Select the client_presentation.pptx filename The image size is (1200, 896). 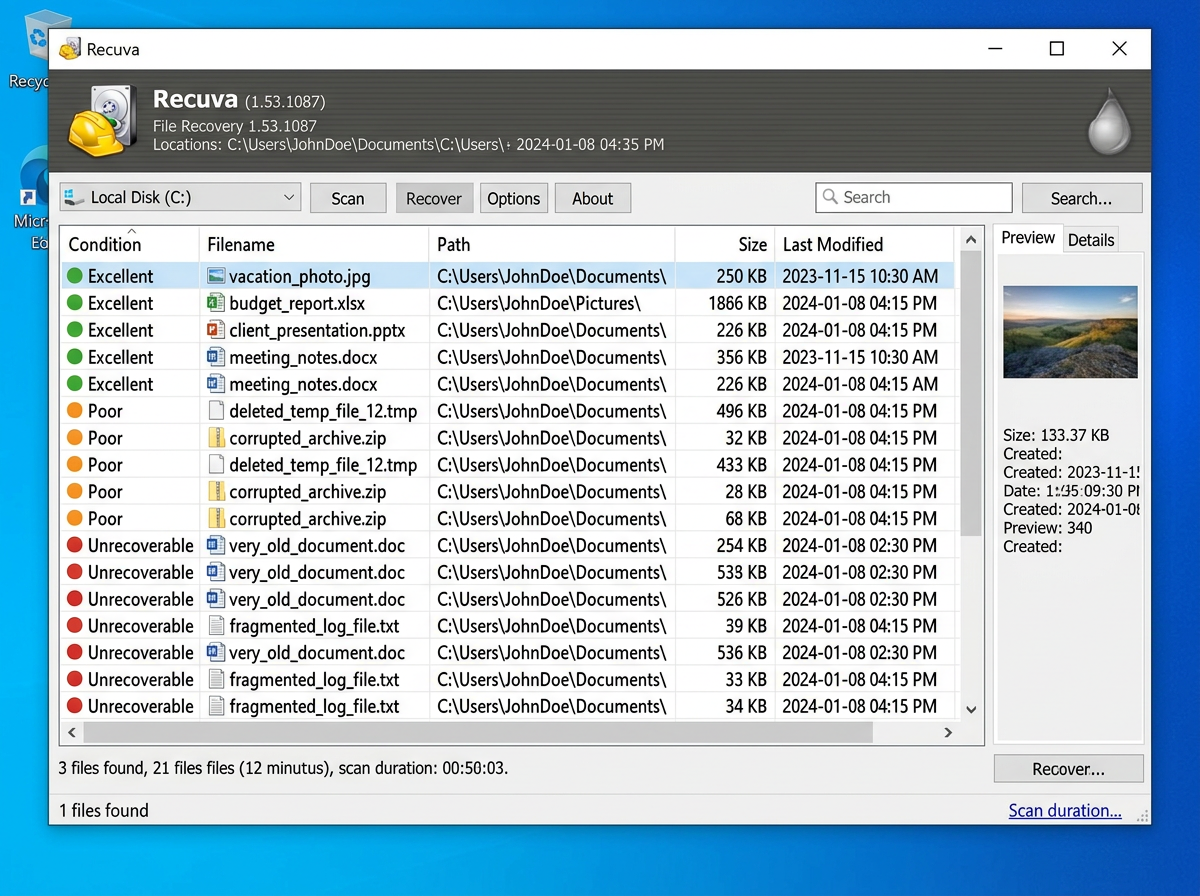319,330
